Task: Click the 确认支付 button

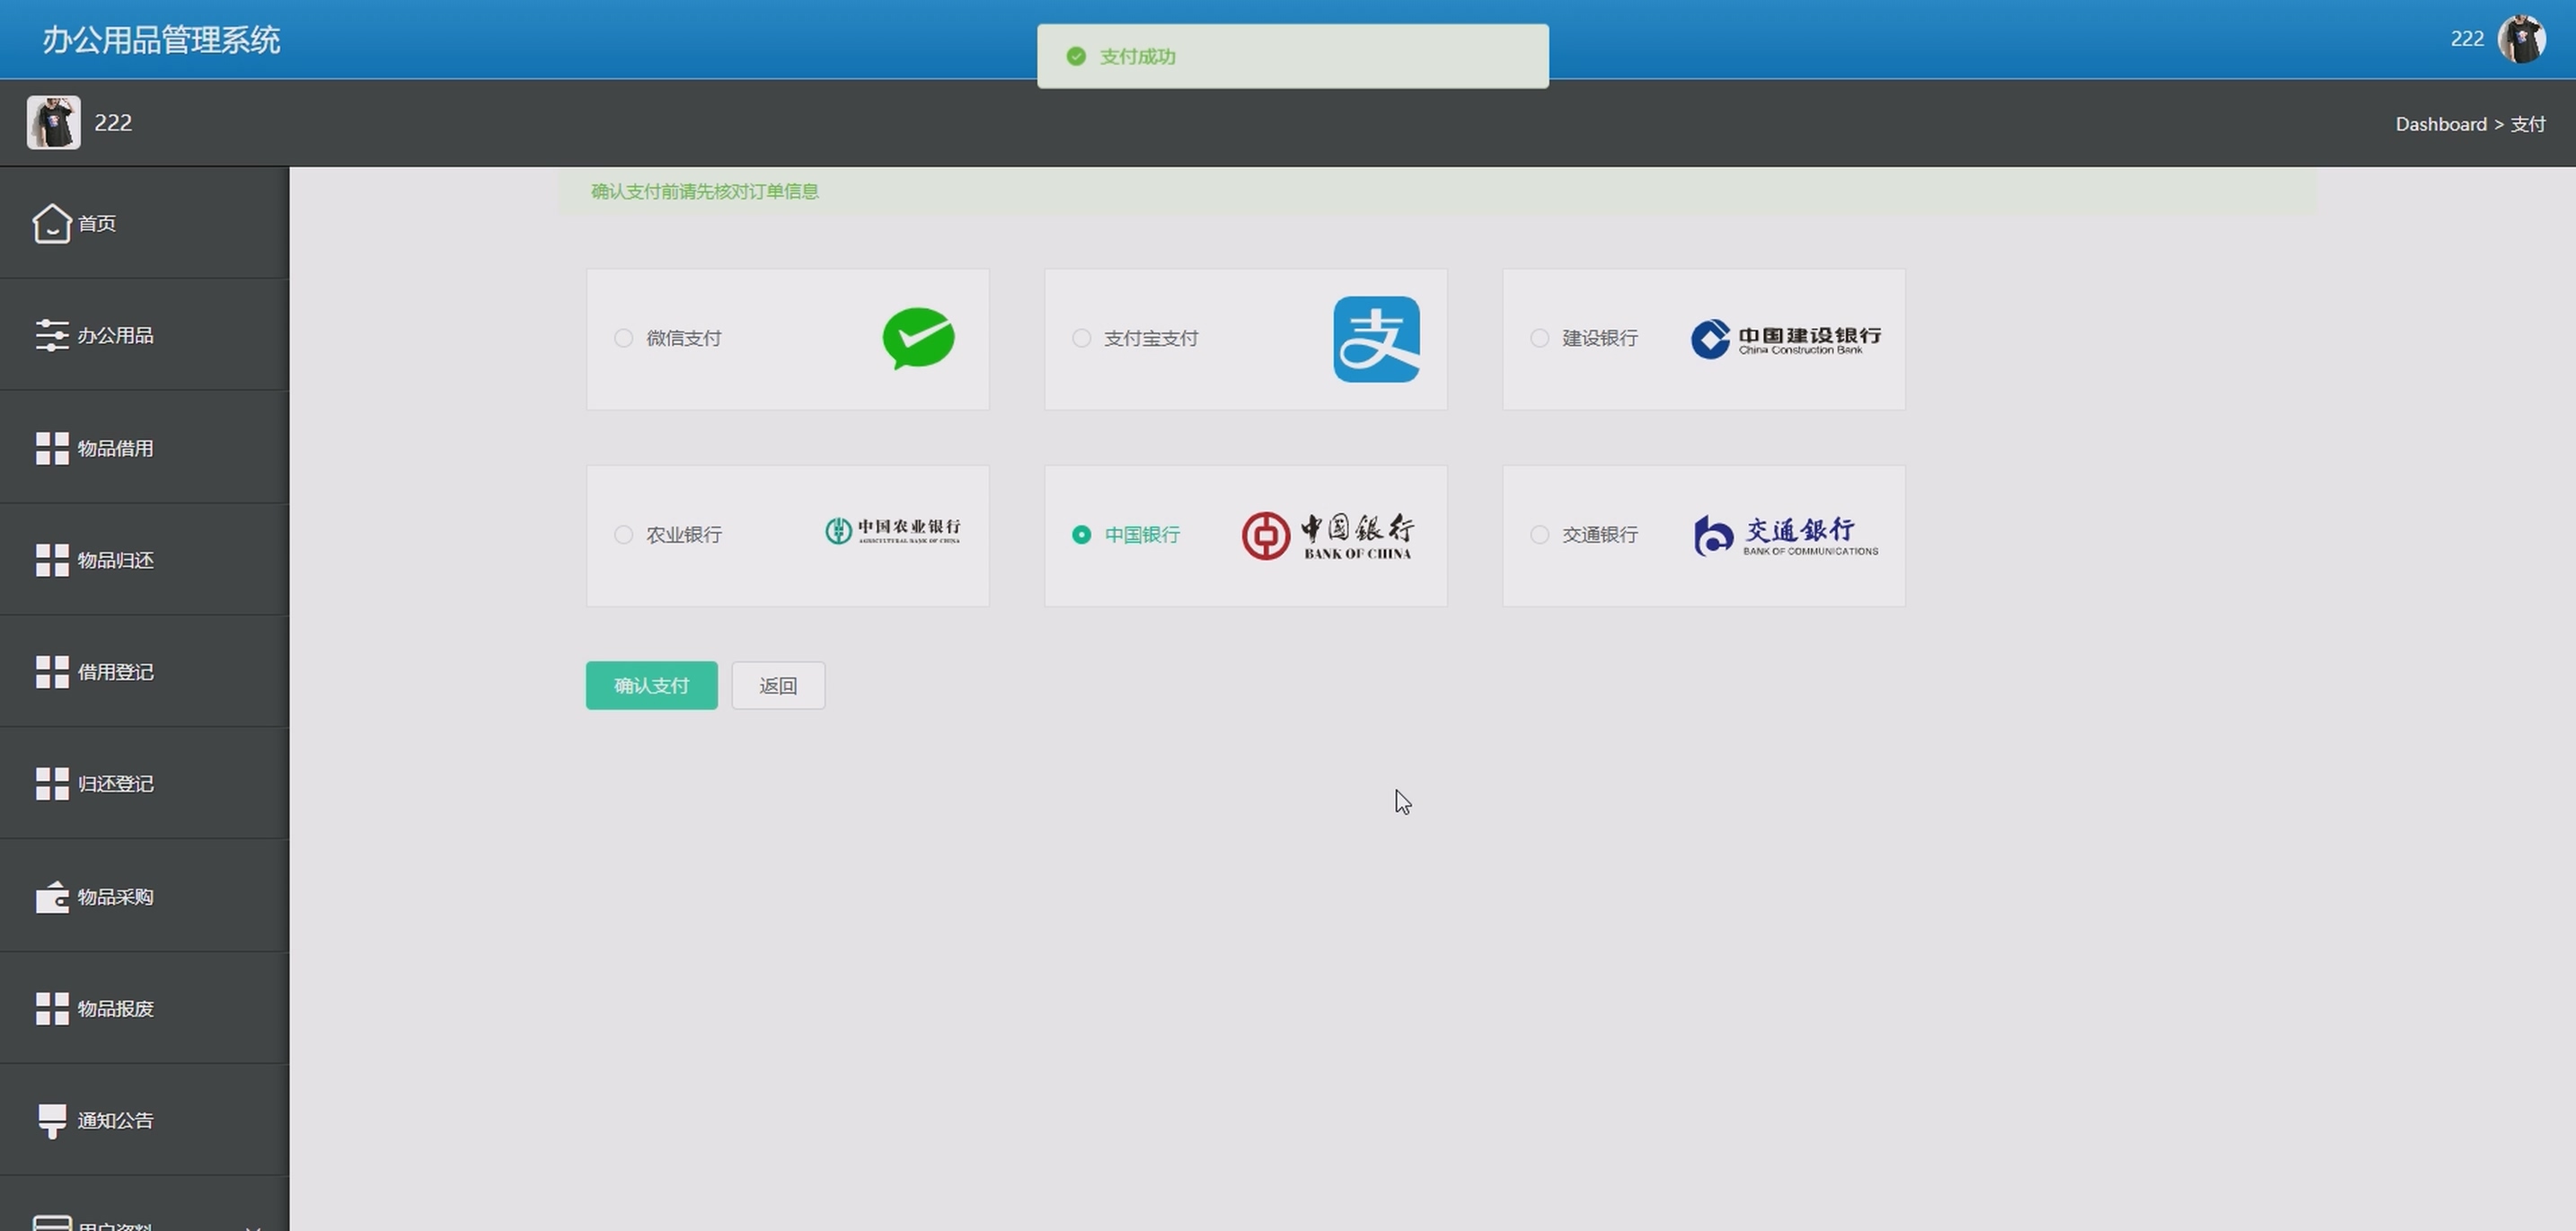Action: click(x=651, y=685)
